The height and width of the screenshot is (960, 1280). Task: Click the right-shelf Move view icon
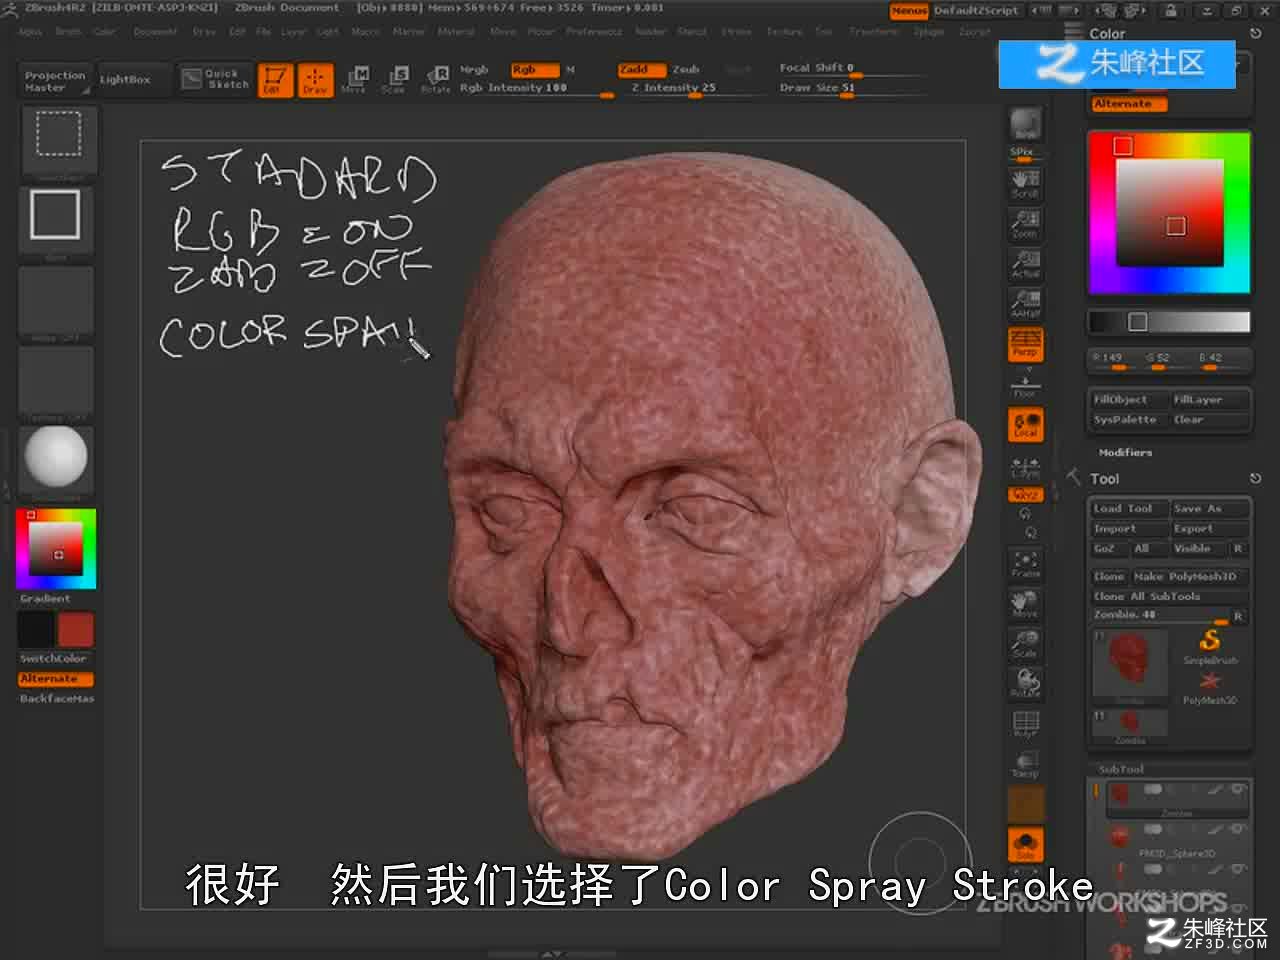point(1025,603)
